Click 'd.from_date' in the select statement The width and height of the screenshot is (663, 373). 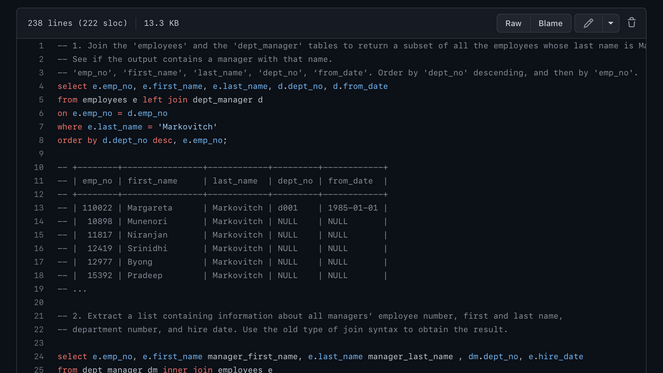pyautogui.click(x=360, y=86)
